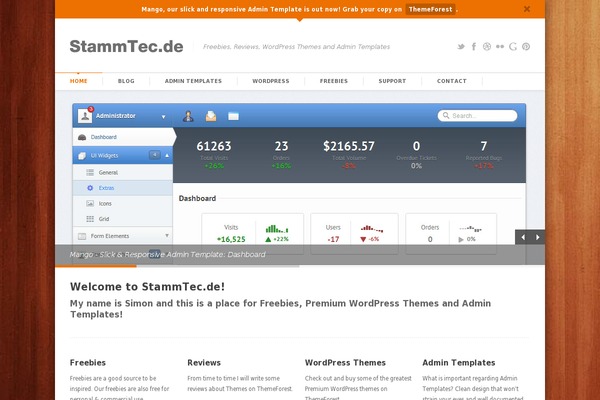This screenshot has width=600, height=400.
Task: Click the Visits +16,525 card
Action: click(x=253, y=233)
